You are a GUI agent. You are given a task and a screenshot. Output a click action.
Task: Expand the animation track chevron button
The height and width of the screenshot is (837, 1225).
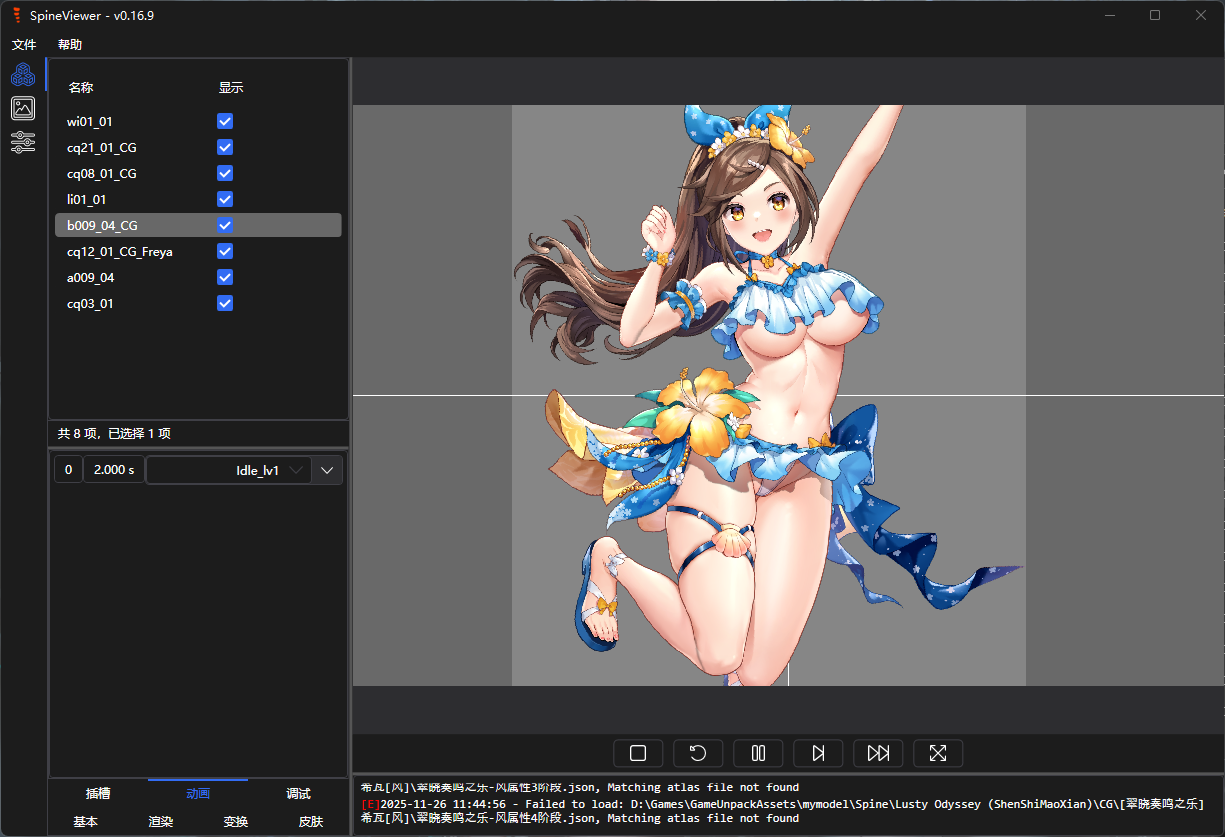tap(327, 470)
